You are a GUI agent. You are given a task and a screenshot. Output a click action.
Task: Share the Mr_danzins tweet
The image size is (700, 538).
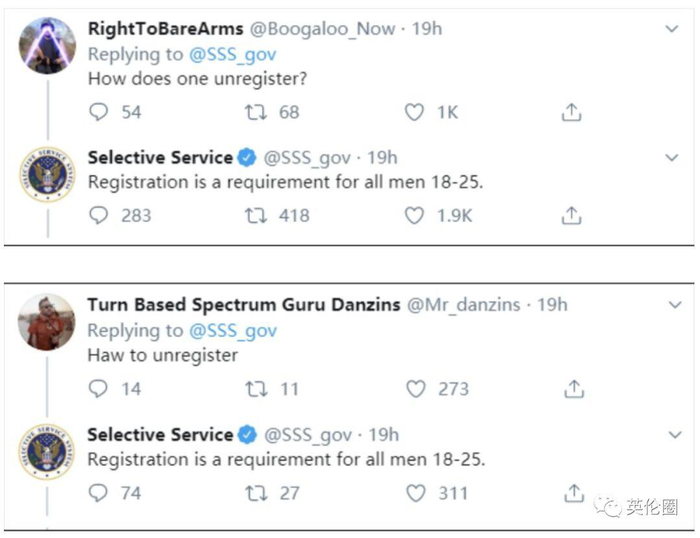(x=574, y=389)
